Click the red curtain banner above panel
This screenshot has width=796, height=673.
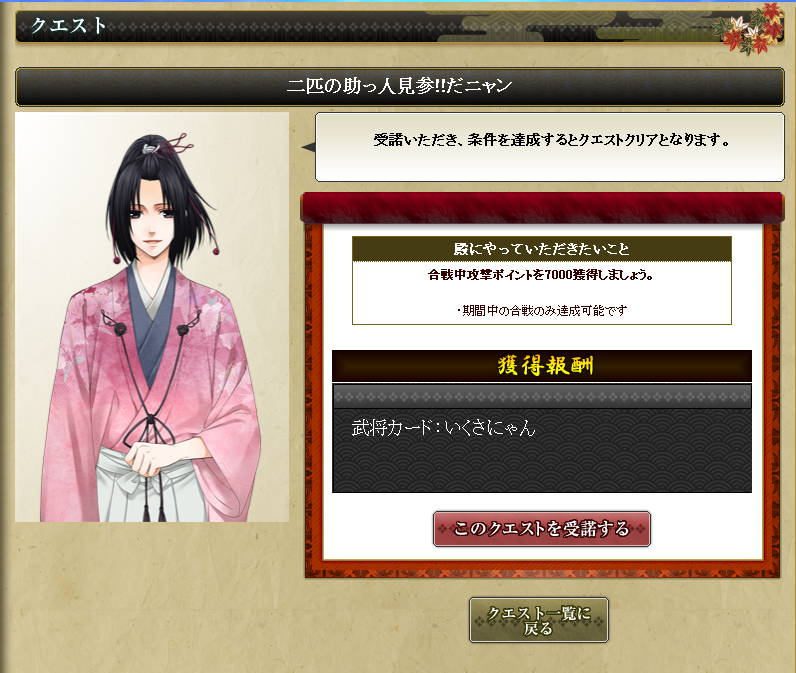542,208
